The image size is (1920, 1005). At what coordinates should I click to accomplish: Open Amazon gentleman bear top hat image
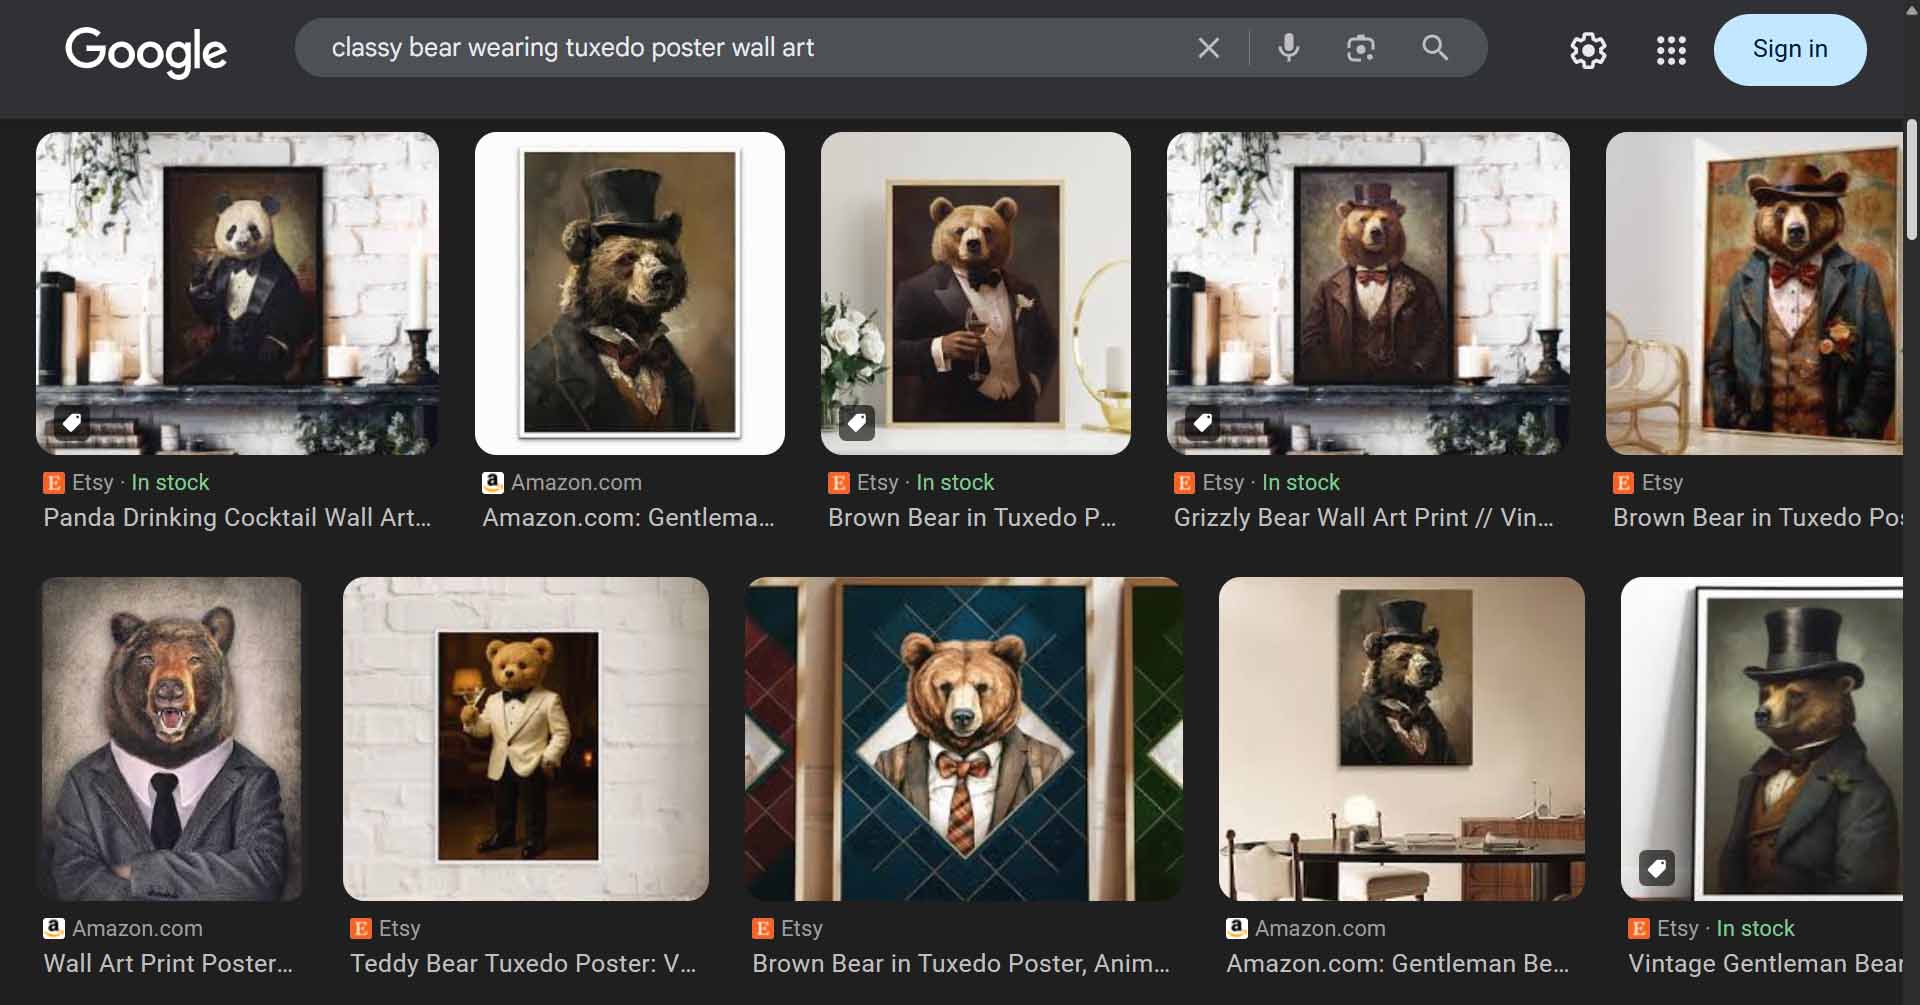pyautogui.click(x=629, y=293)
